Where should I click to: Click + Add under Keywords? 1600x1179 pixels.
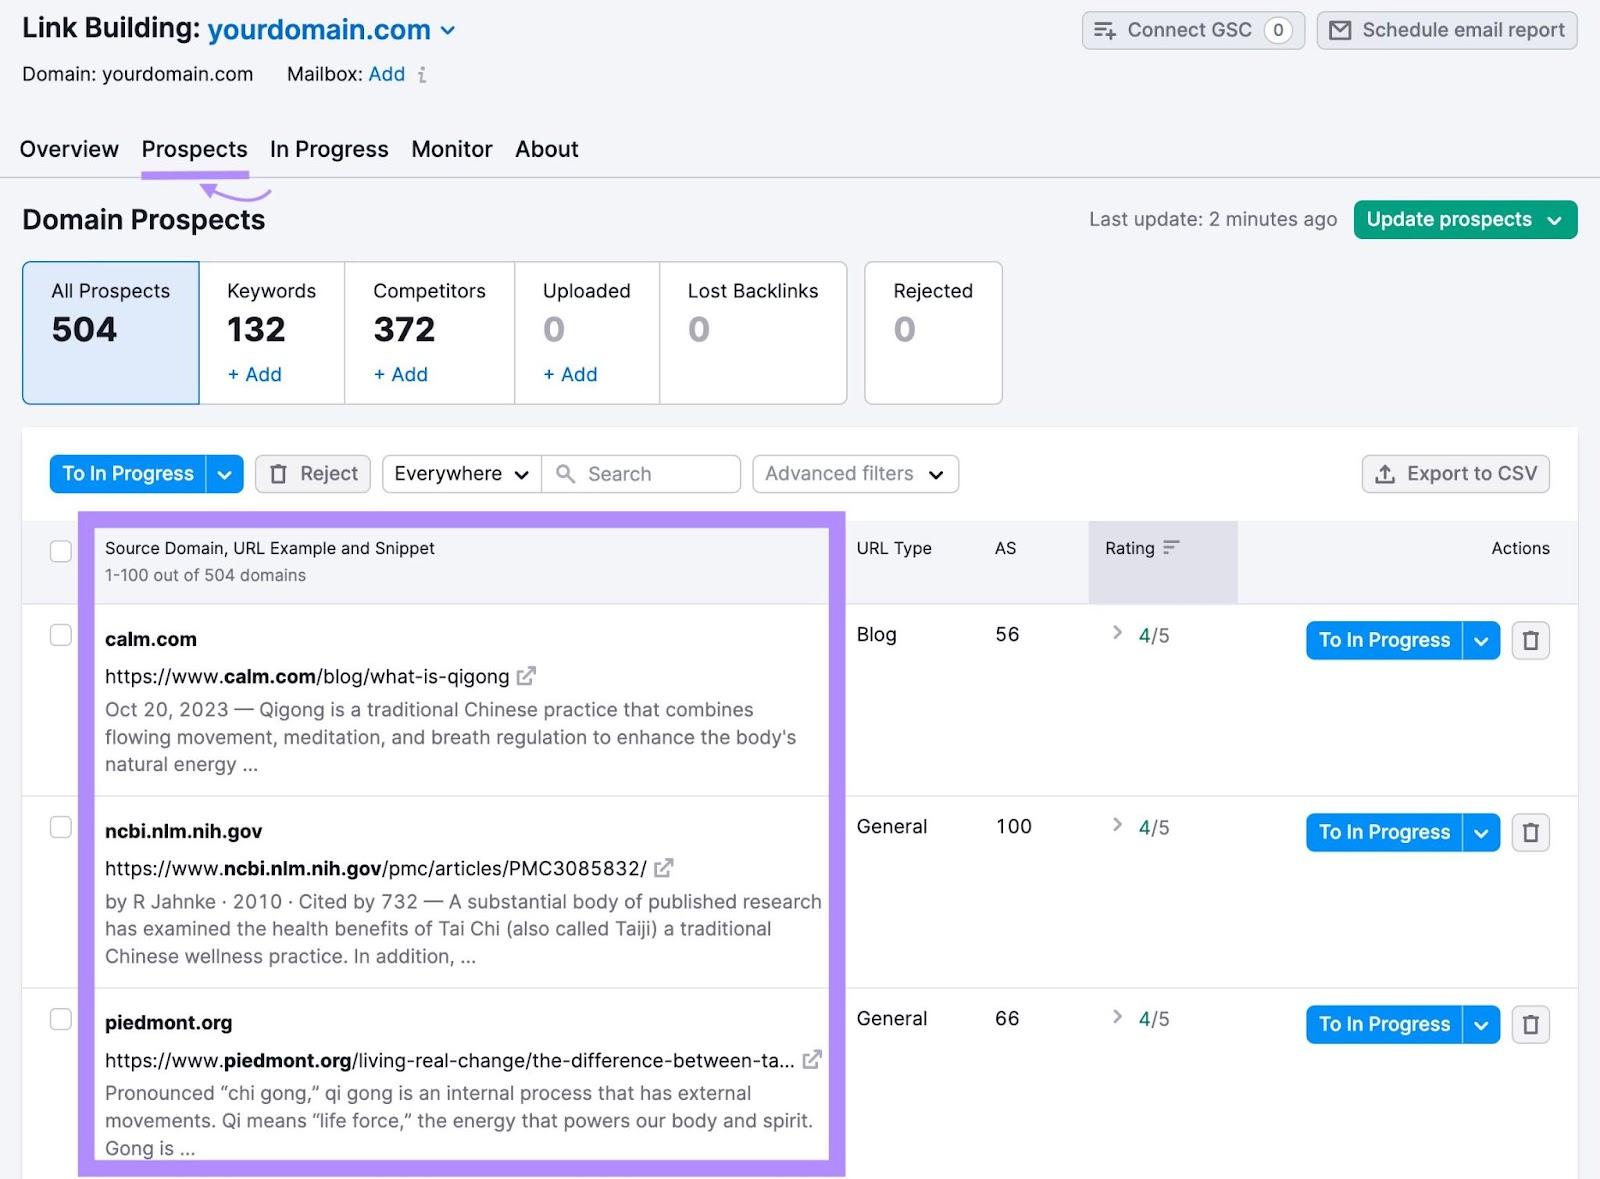pyautogui.click(x=254, y=374)
